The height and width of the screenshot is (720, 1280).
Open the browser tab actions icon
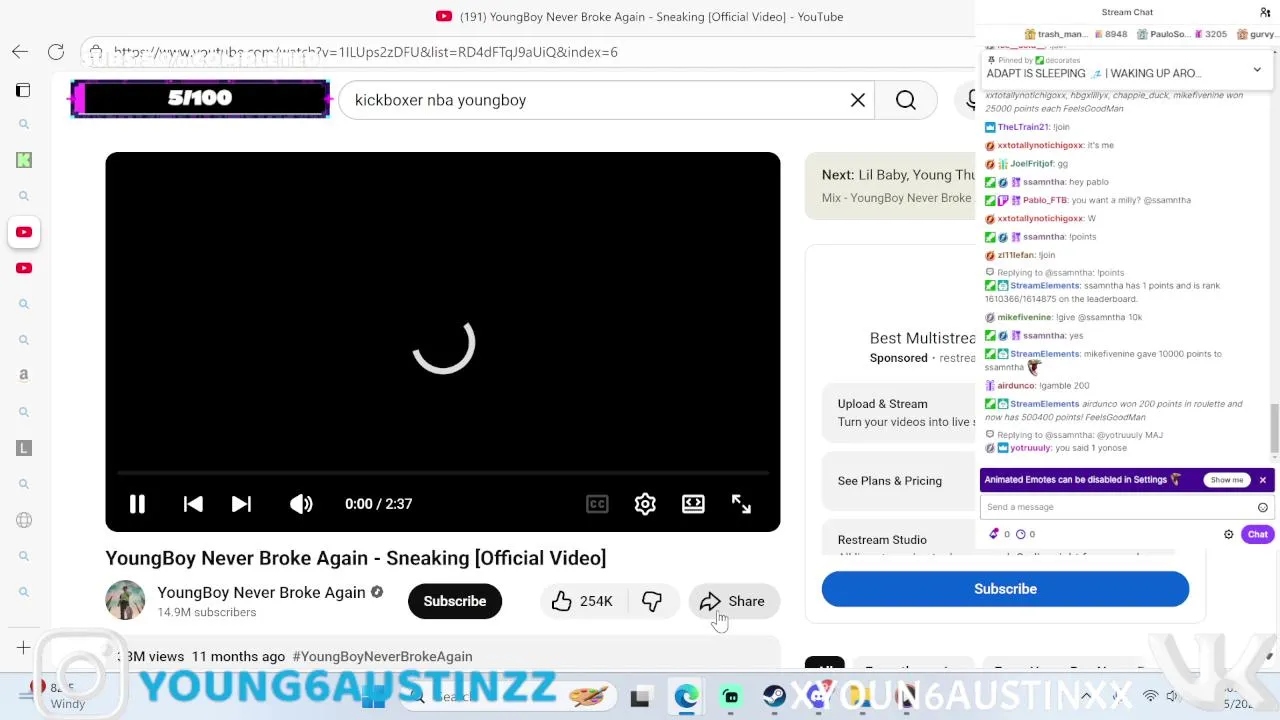pos(23,90)
